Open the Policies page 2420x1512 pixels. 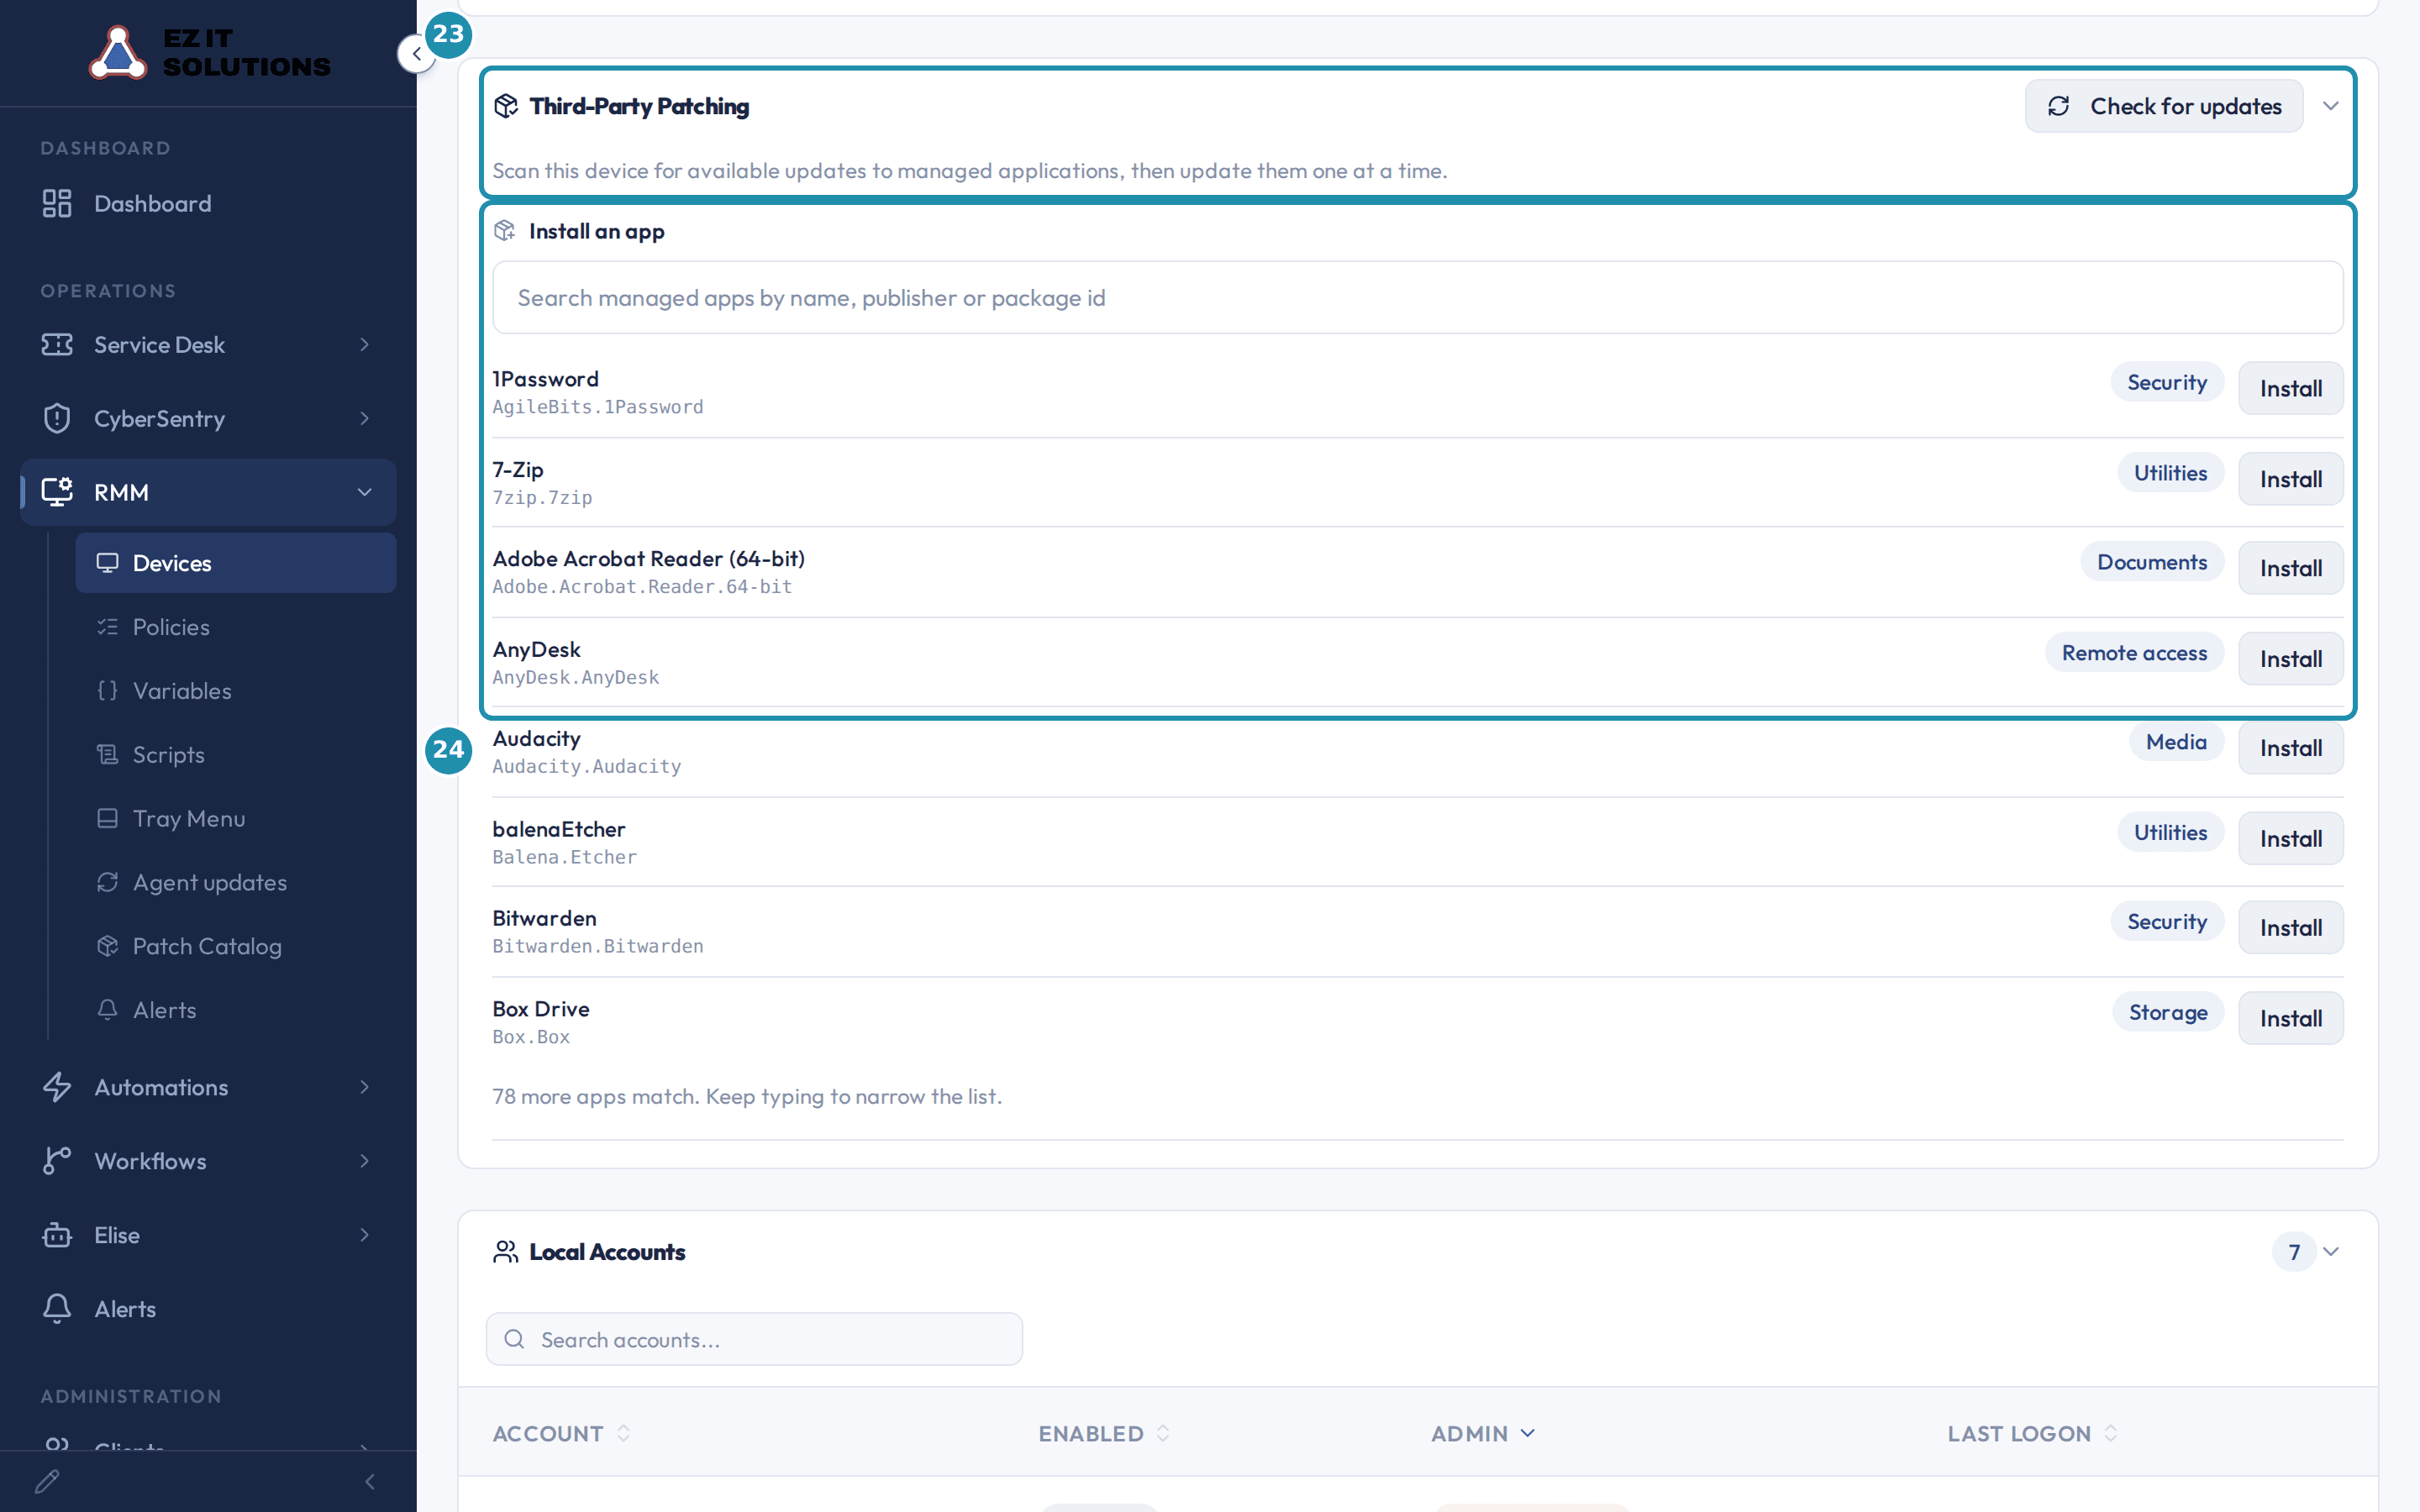pos(236,627)
